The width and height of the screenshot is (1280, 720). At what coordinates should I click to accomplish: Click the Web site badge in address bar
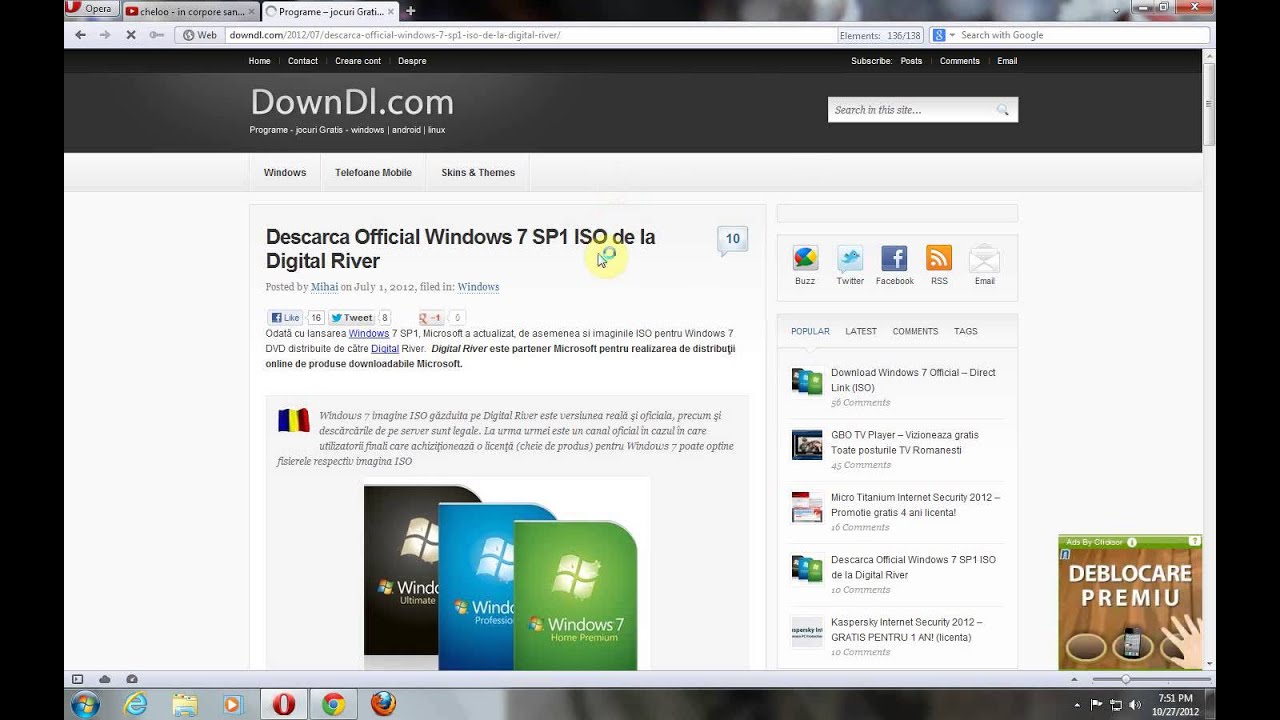[200, 35]
